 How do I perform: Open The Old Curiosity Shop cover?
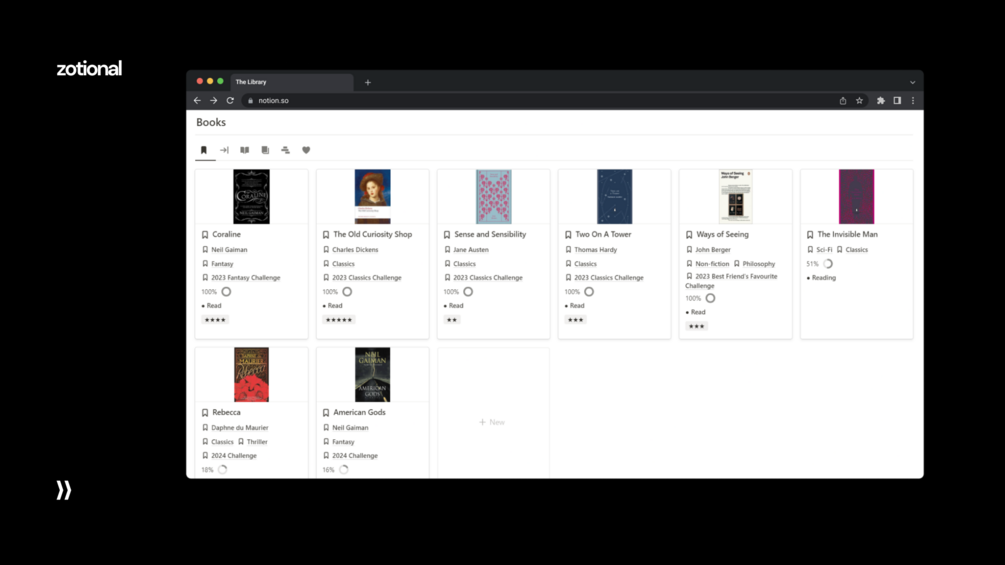point(372,197)
